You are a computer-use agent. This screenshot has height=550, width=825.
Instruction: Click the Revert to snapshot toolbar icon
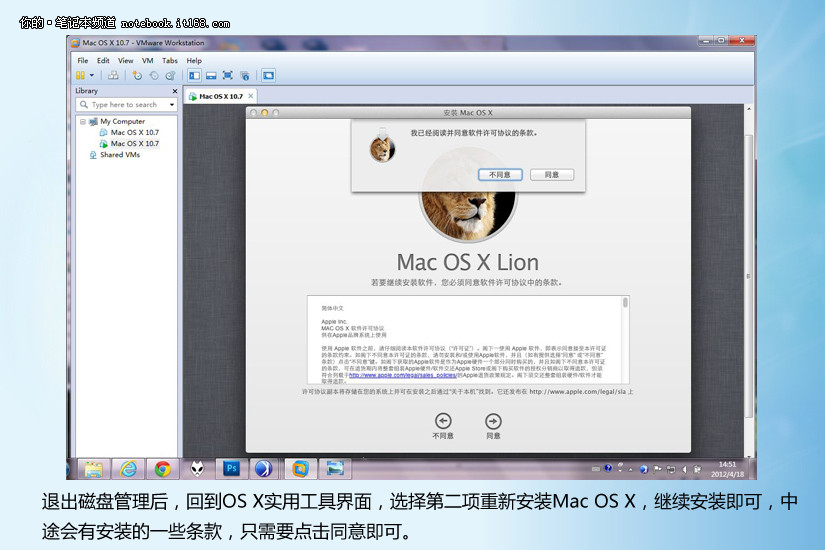[x=154, y=76]
